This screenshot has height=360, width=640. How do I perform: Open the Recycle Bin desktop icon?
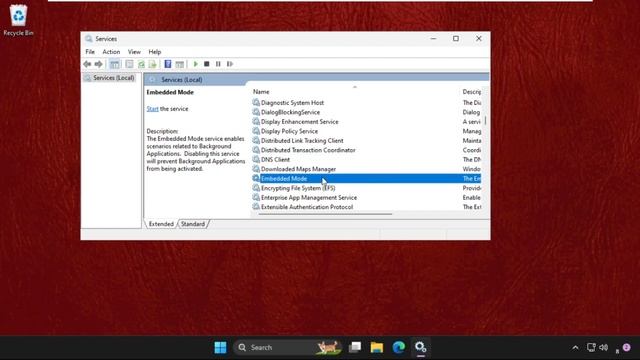18,20
